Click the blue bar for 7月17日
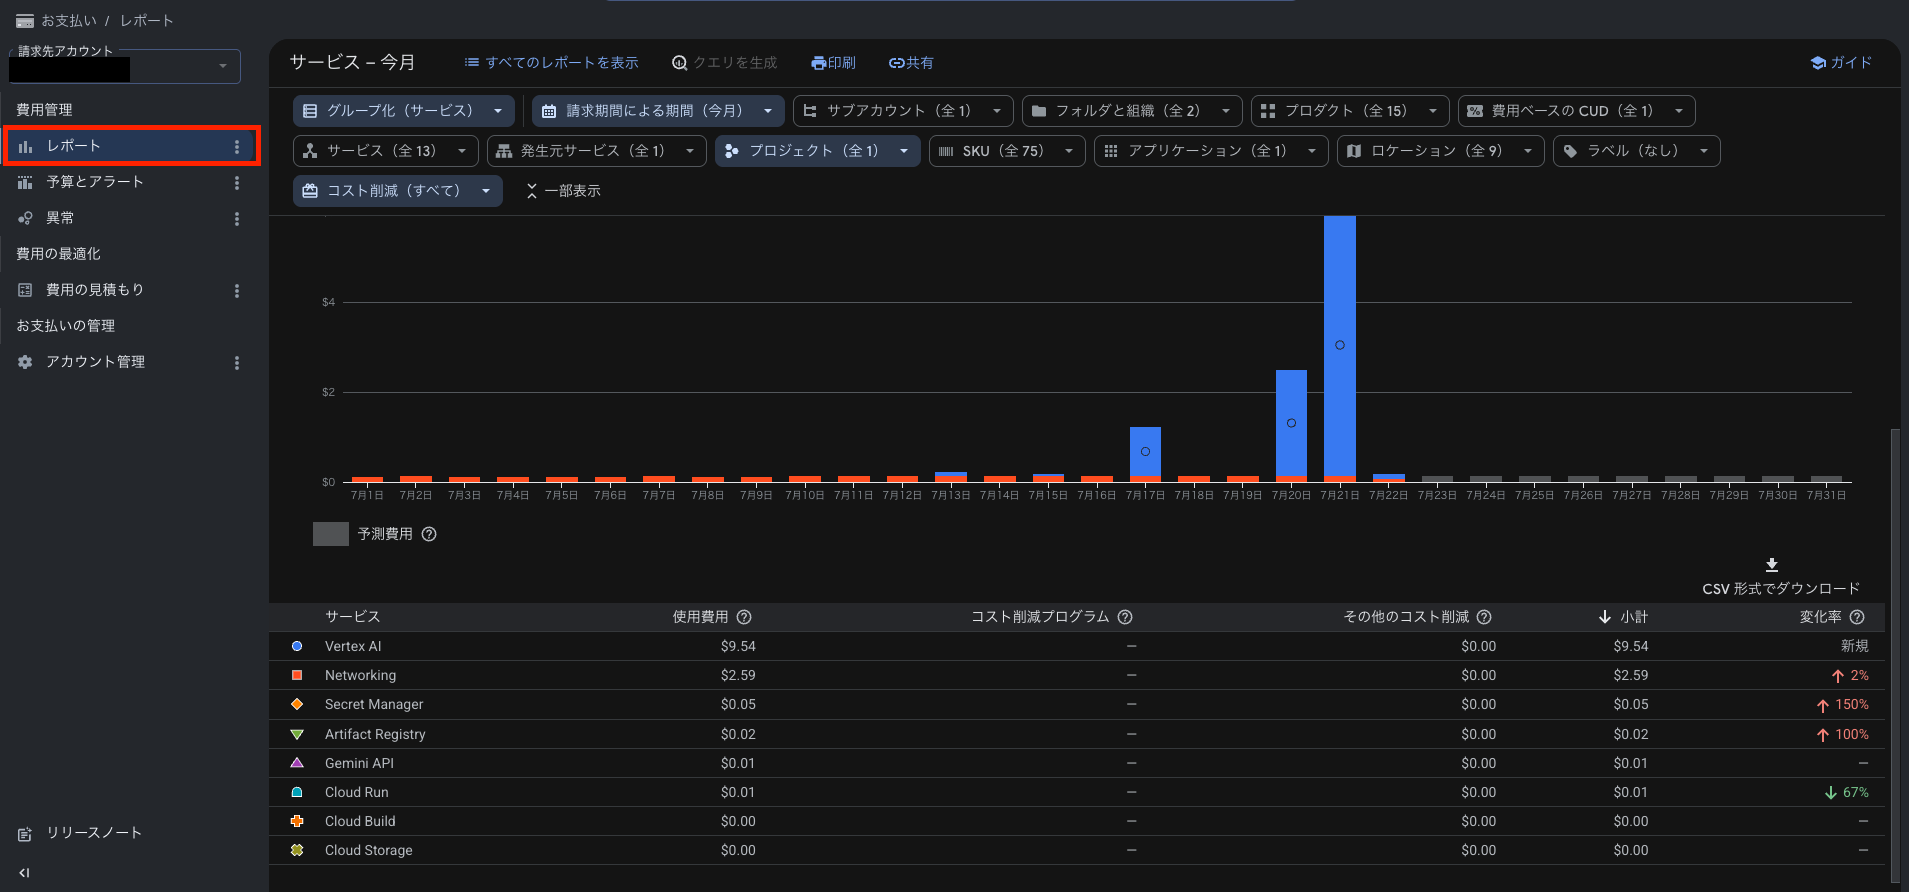 coord(1145,452)
